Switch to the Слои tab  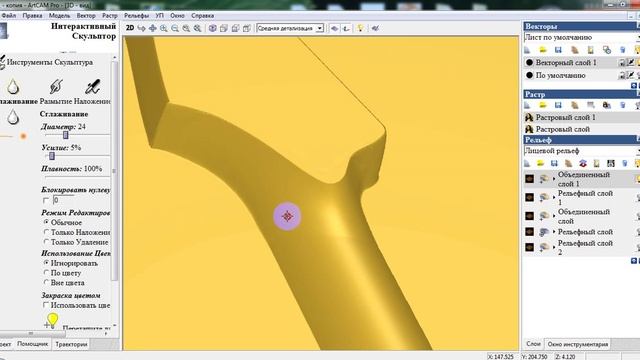533,344
